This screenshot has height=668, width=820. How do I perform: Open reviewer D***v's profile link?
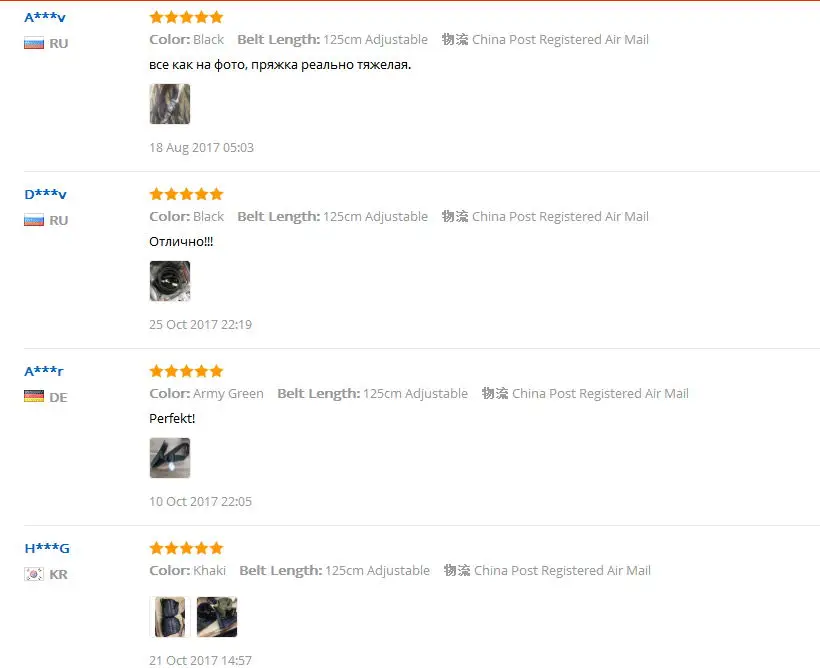[x=45, y=195]
